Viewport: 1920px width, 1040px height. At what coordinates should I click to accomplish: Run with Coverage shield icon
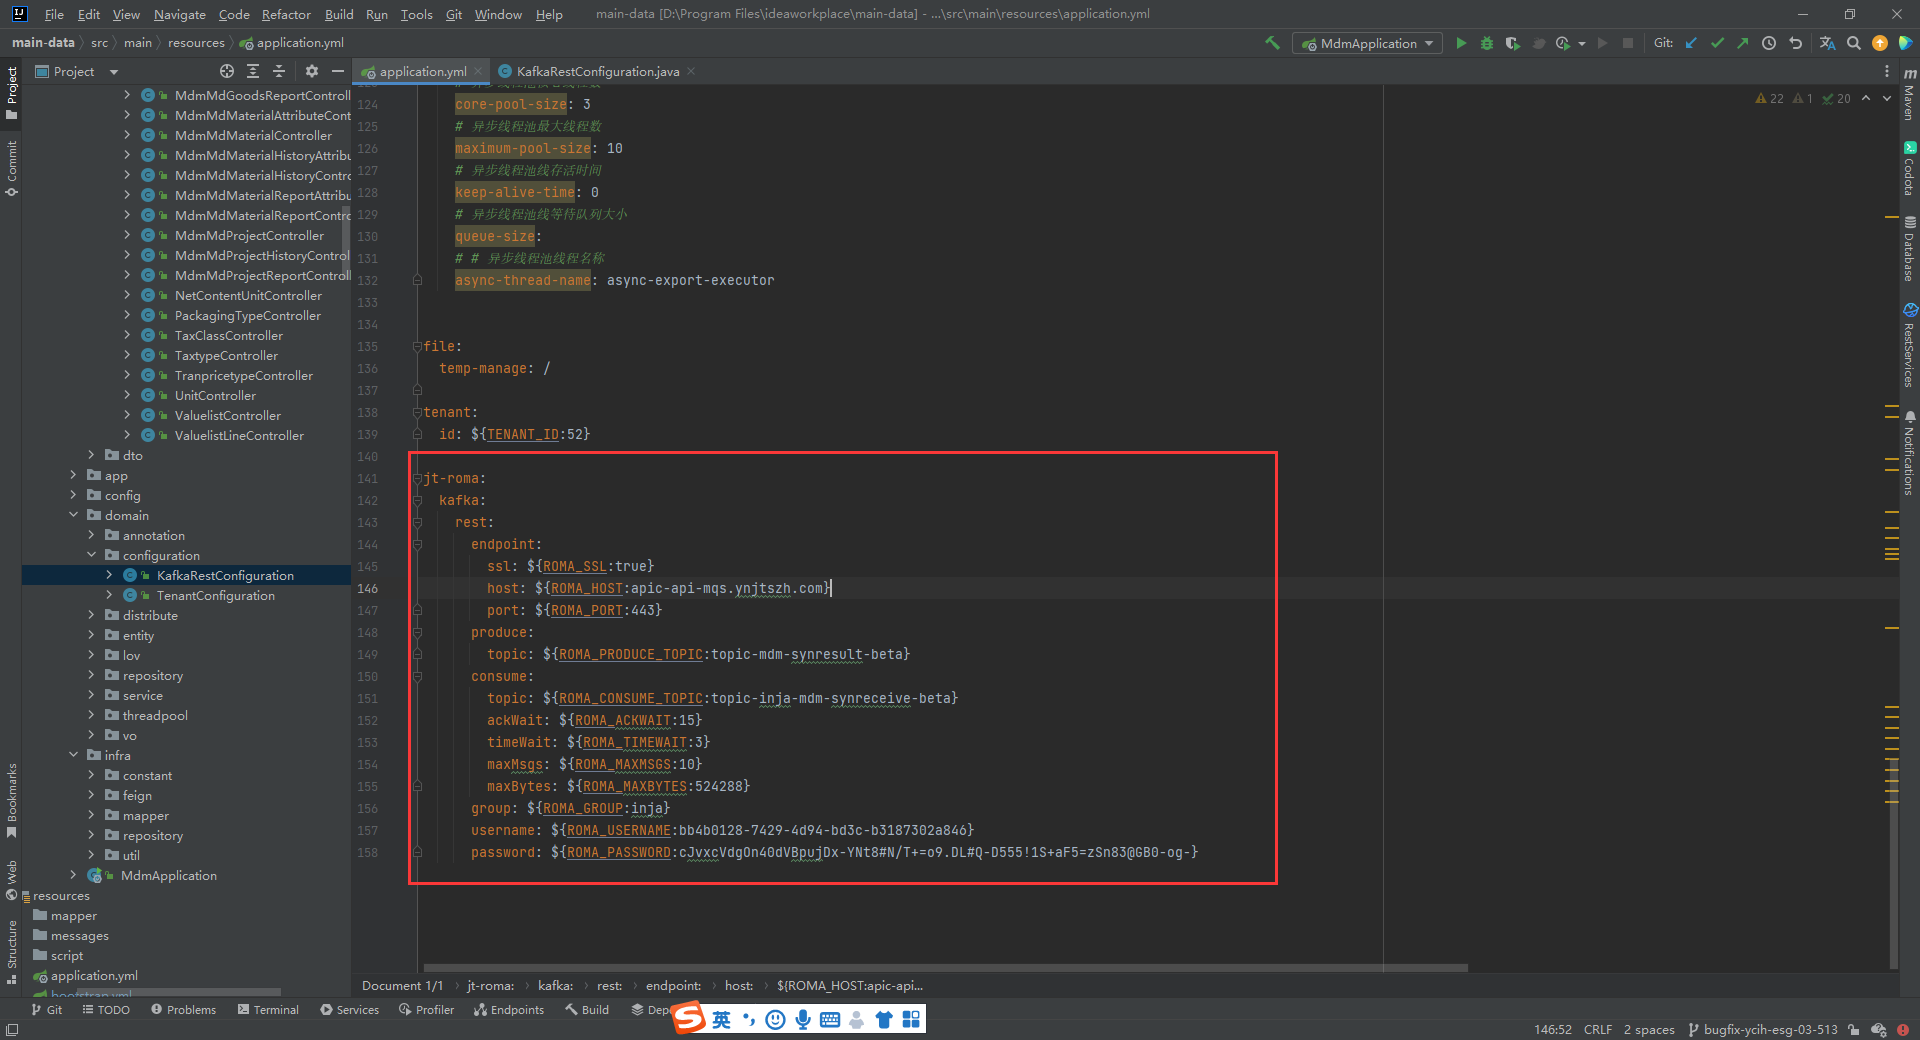coord(1512,43)
